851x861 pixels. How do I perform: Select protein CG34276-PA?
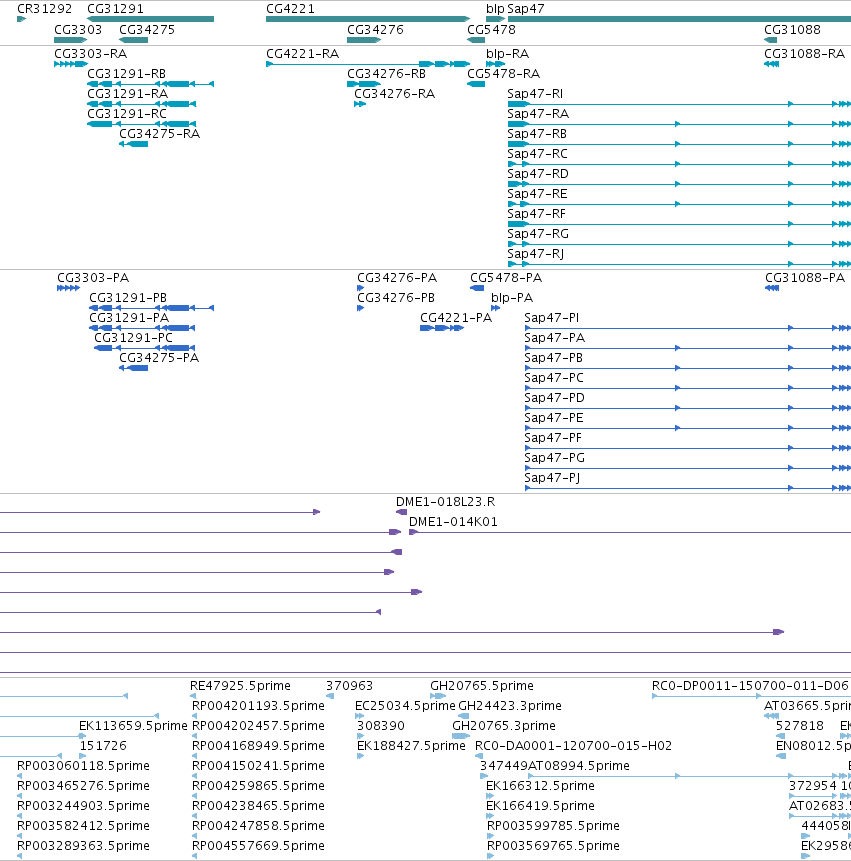[x=397, y=278]
